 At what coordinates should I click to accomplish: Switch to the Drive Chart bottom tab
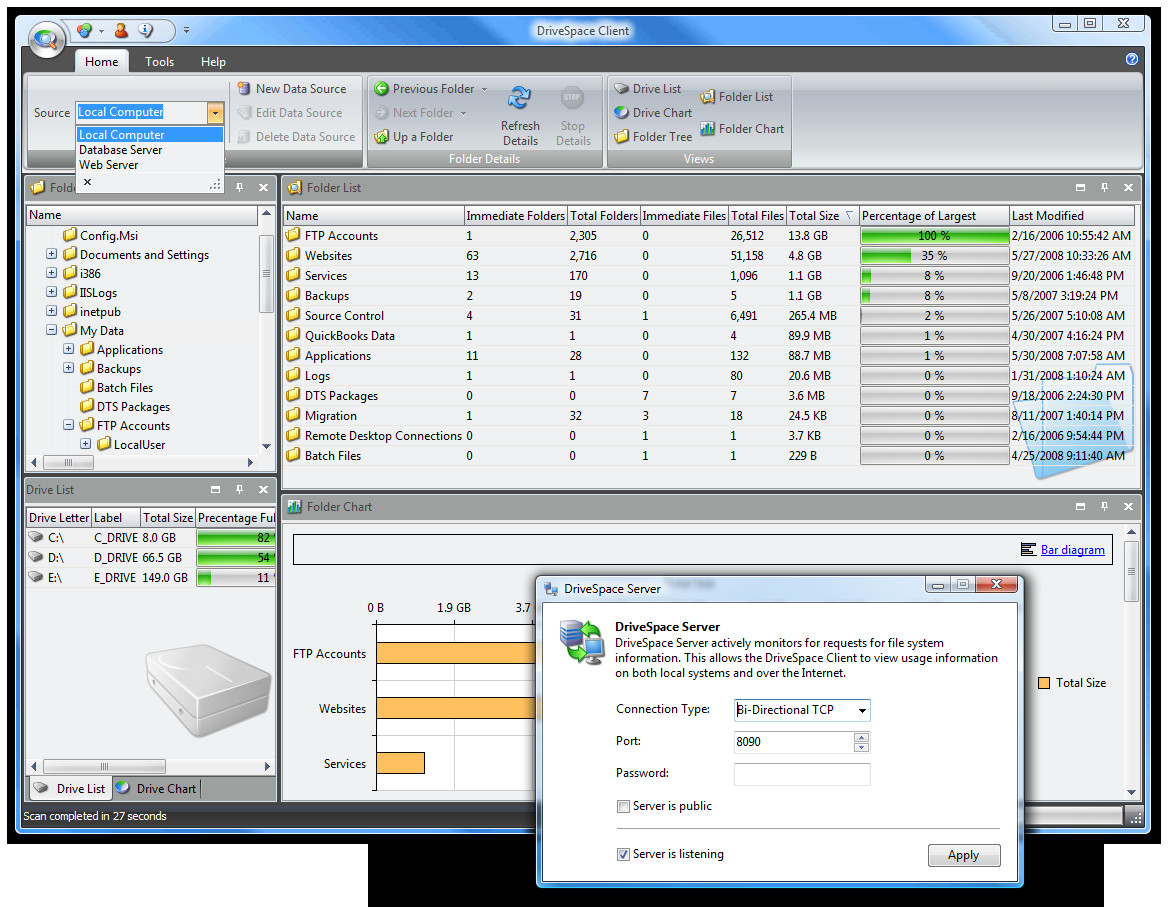tap(156, 788)
